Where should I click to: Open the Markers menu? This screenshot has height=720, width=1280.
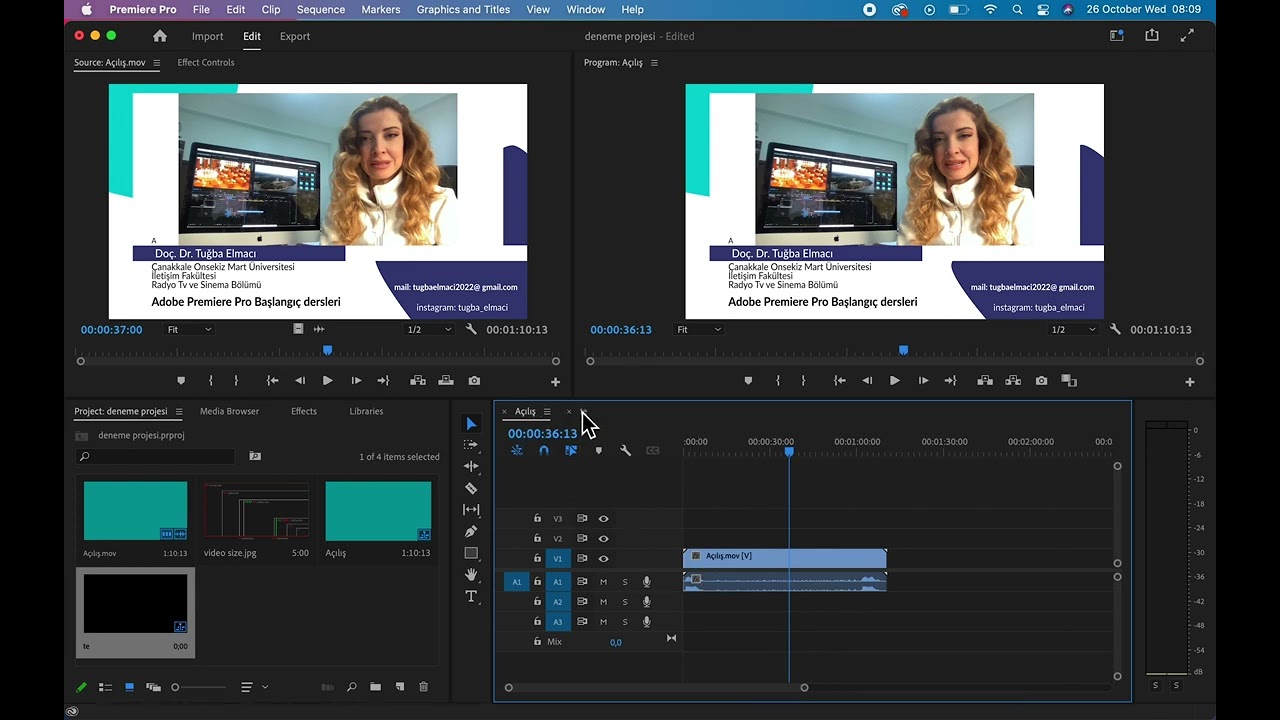(x=380, y=10)
